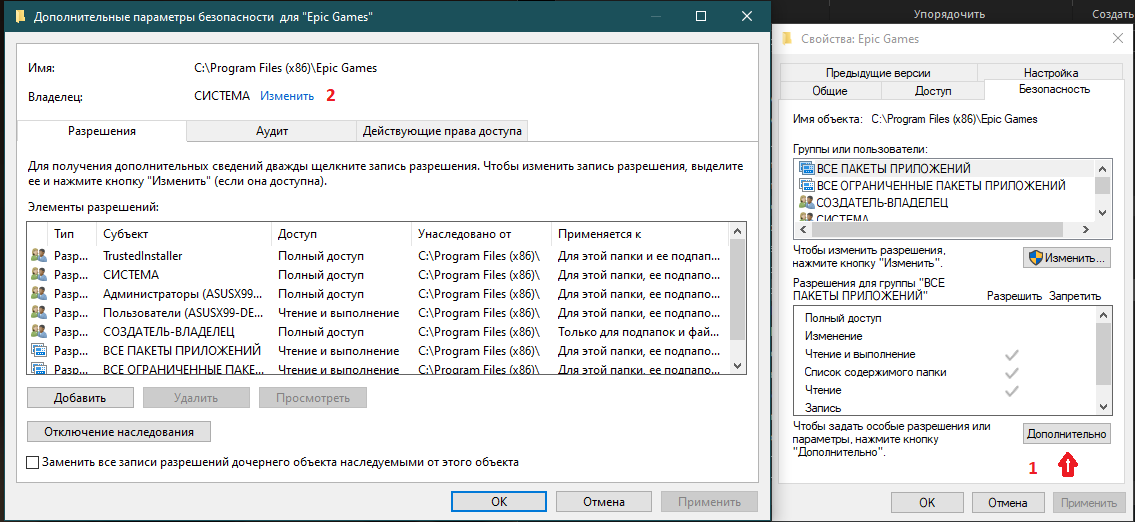
Task: Open the Доступ tab in Properties
Action: [x=932, y=90]
